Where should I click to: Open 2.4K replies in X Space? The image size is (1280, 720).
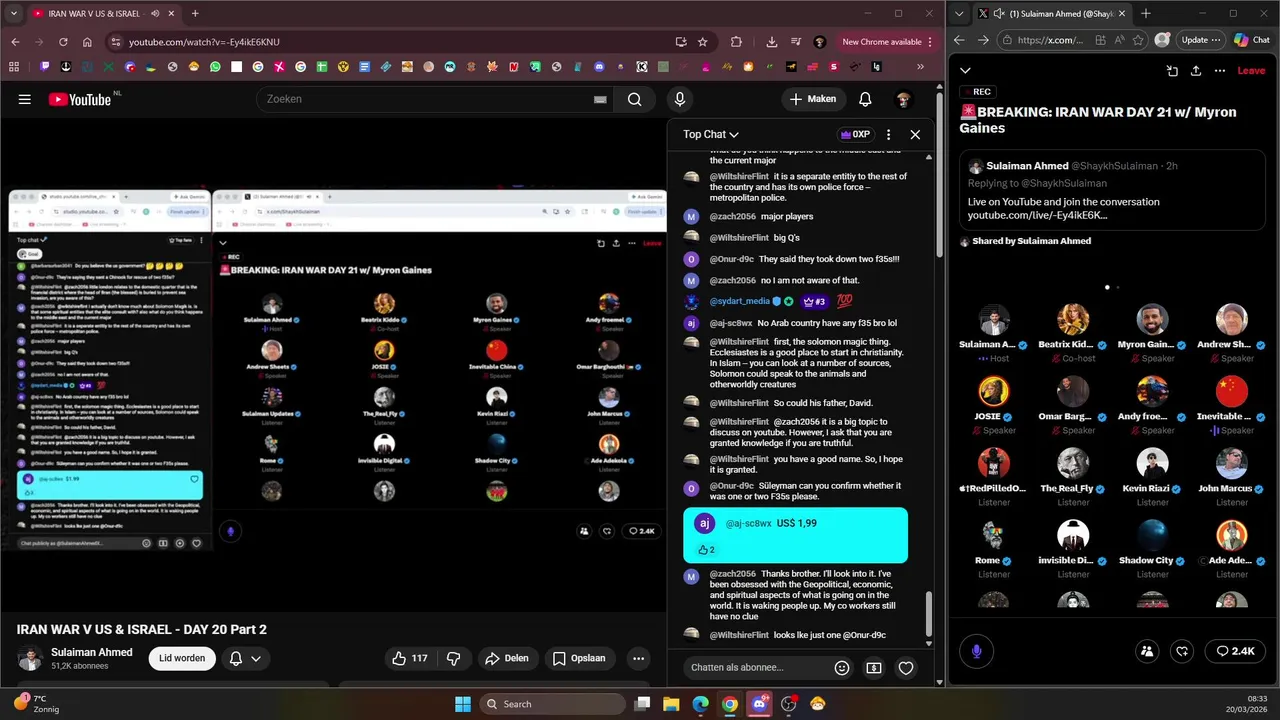[x=1235, y=651]
